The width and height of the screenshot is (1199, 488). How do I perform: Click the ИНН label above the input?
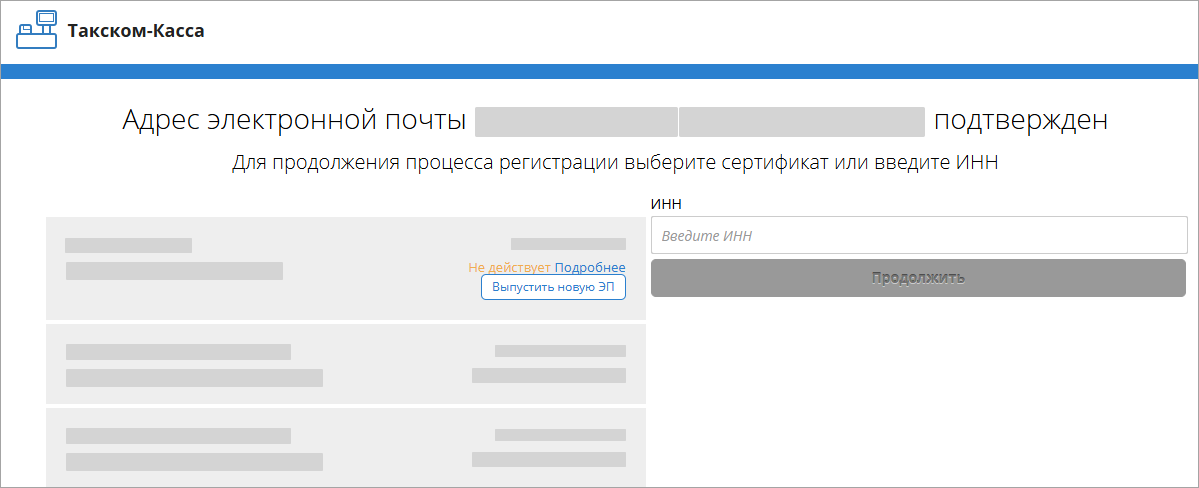[x=666, y=204]
